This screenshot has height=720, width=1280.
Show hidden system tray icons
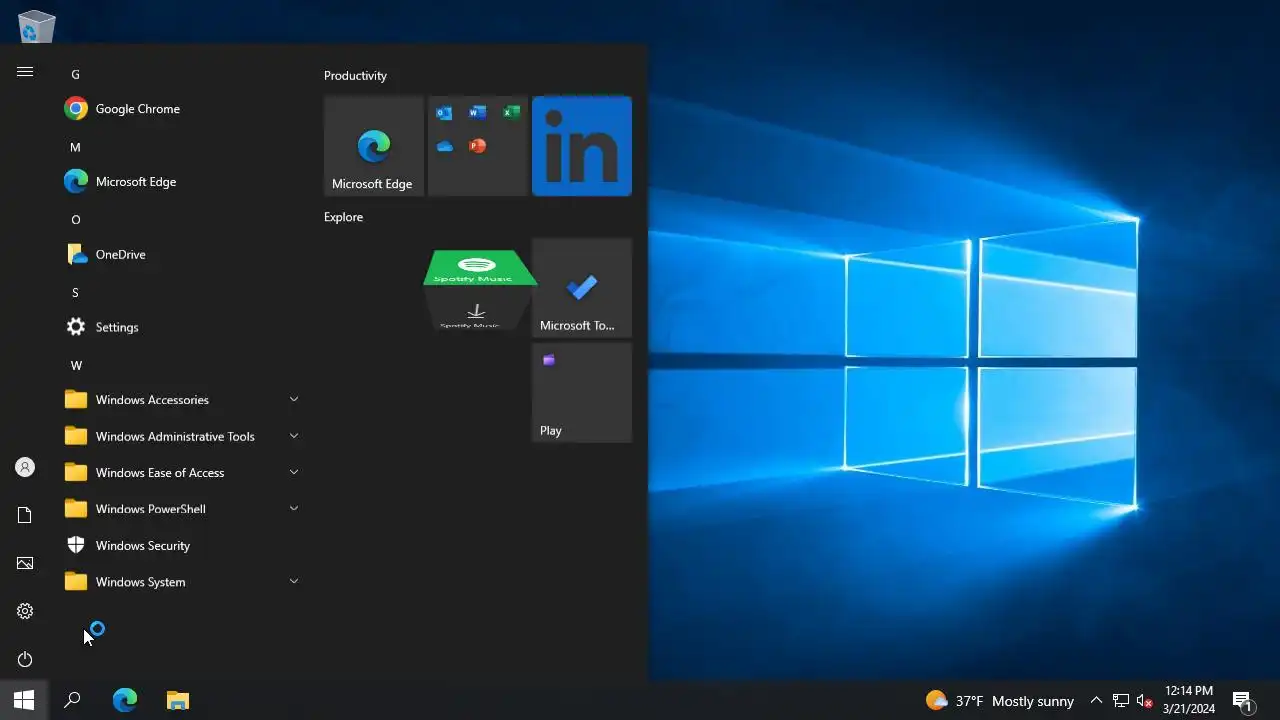(1096, 701)
